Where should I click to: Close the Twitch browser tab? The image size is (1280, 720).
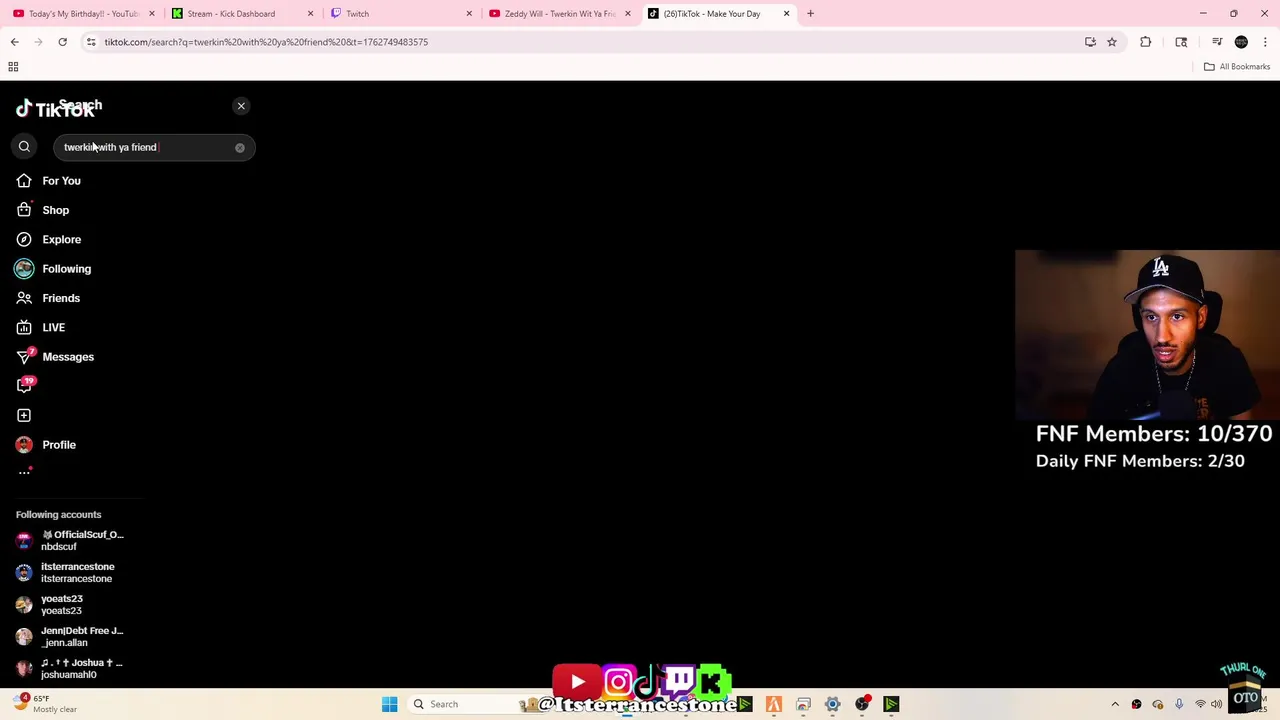pyautogui.click(x=469, y=14)
